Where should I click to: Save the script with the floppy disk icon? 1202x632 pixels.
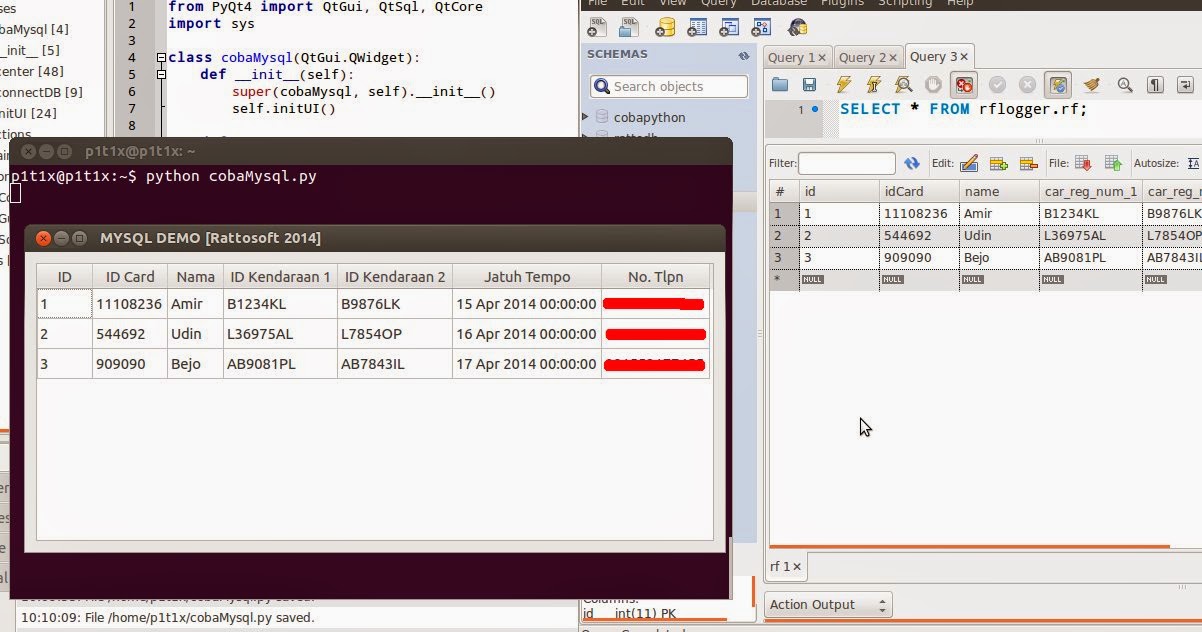point(810,85)
